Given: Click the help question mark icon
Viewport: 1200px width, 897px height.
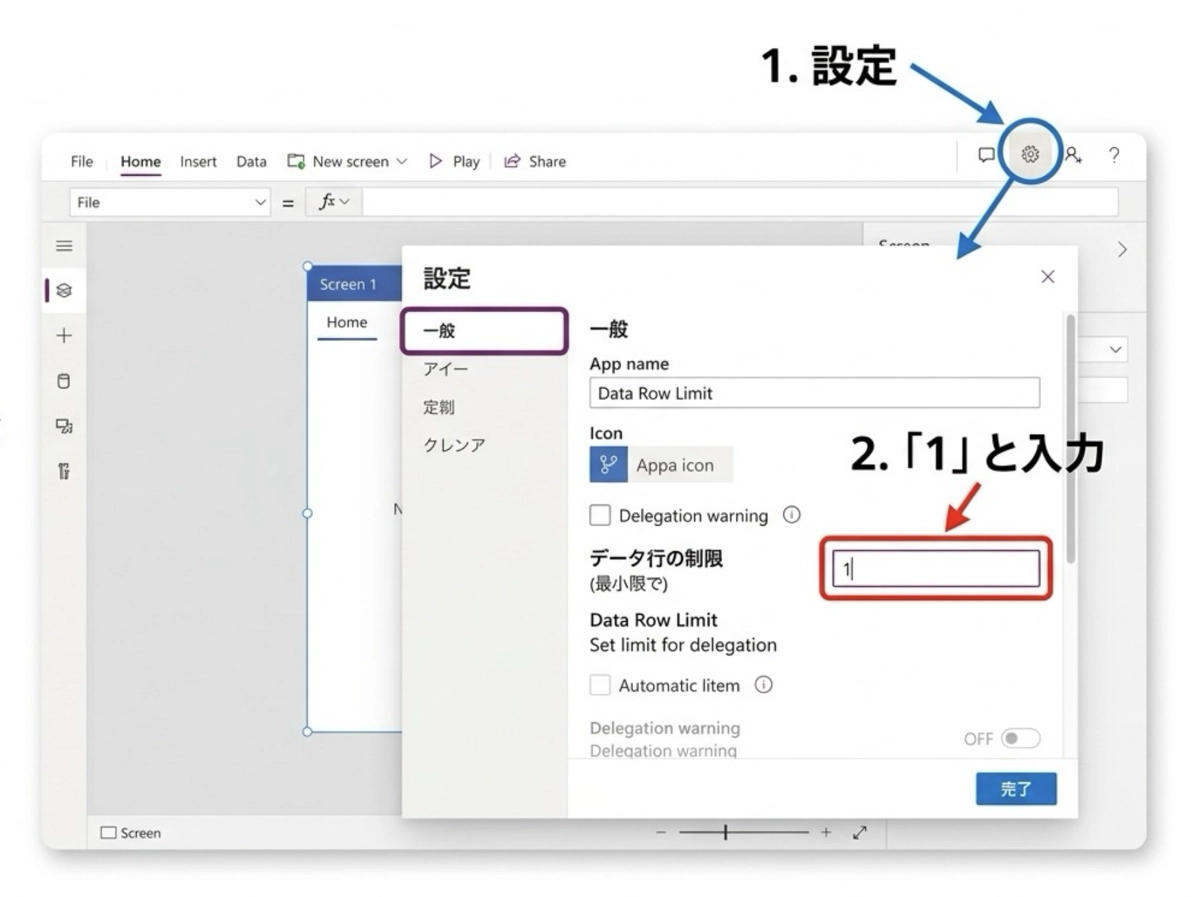Looking at the screenshot, I should [x=1114, y=155].
